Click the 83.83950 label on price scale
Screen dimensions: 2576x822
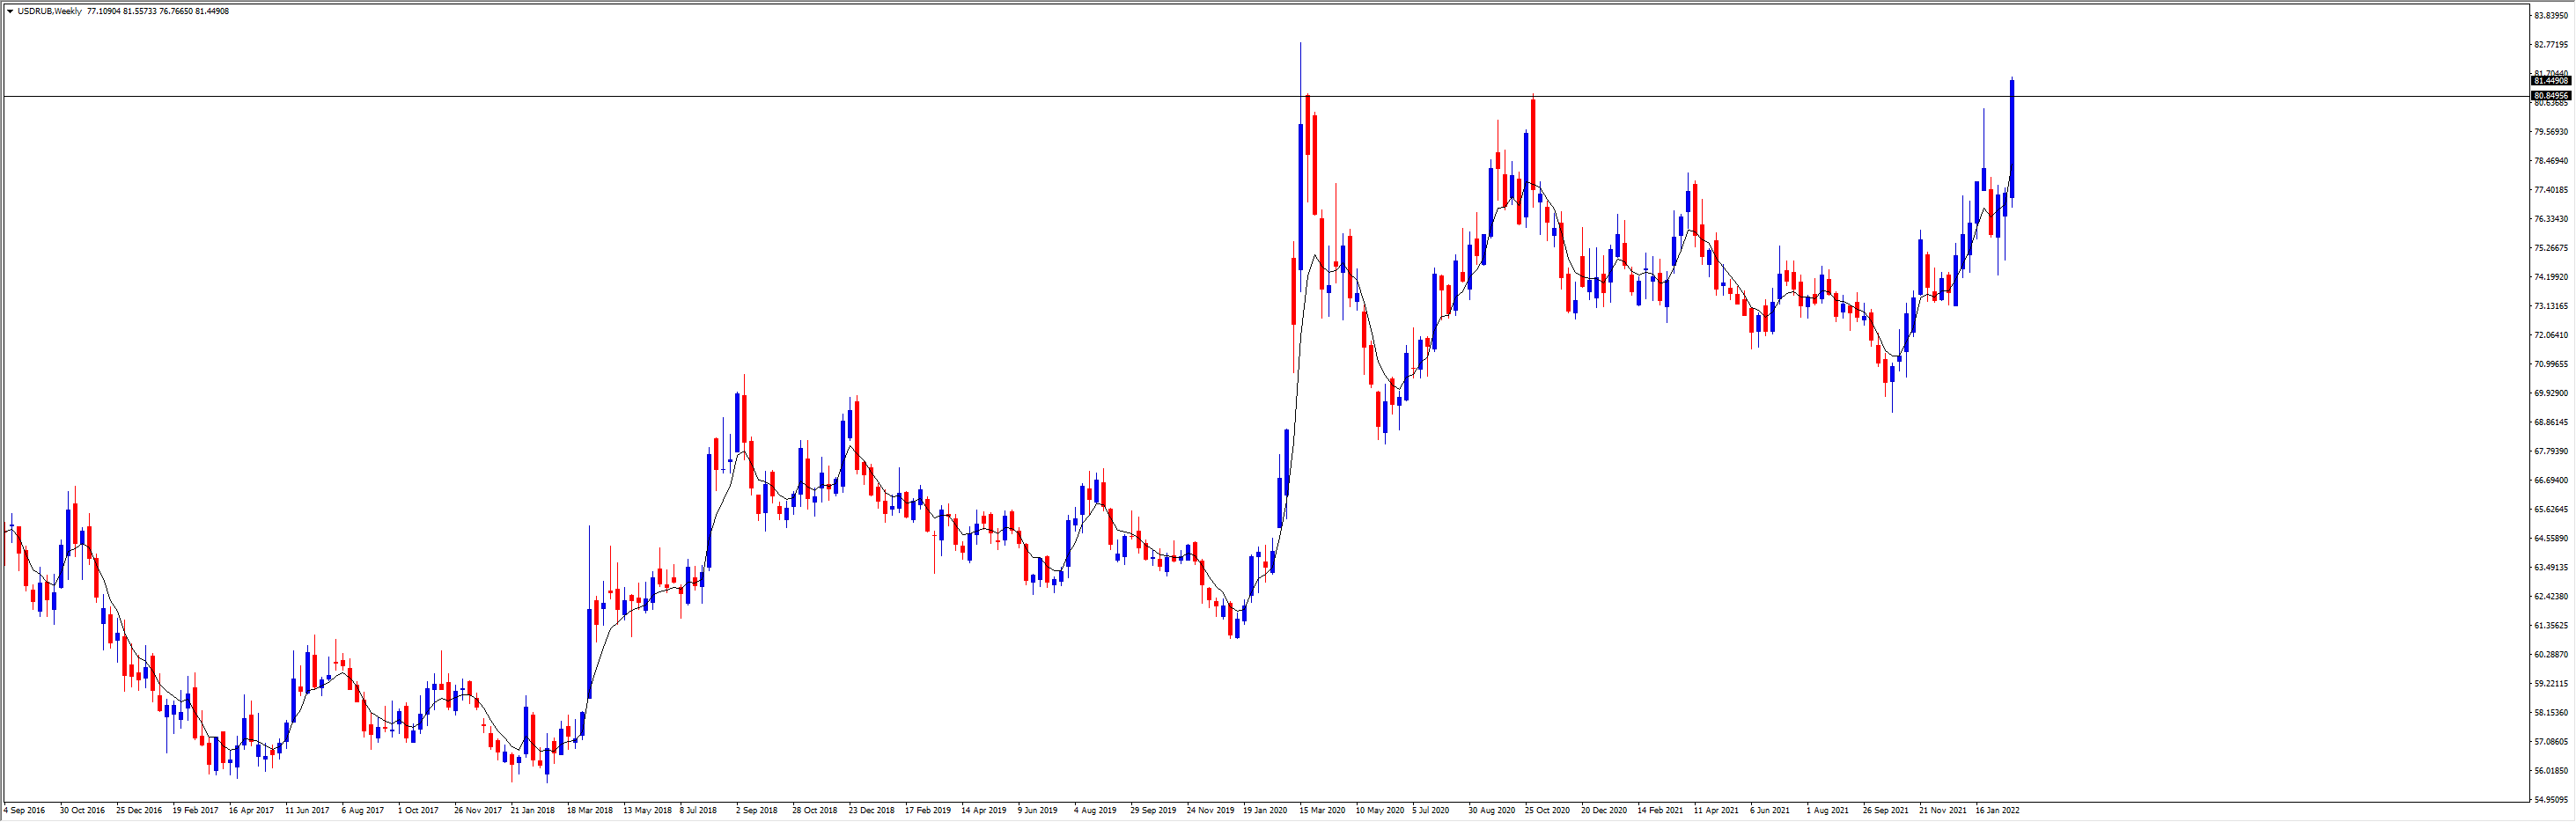pos(2551,16)
